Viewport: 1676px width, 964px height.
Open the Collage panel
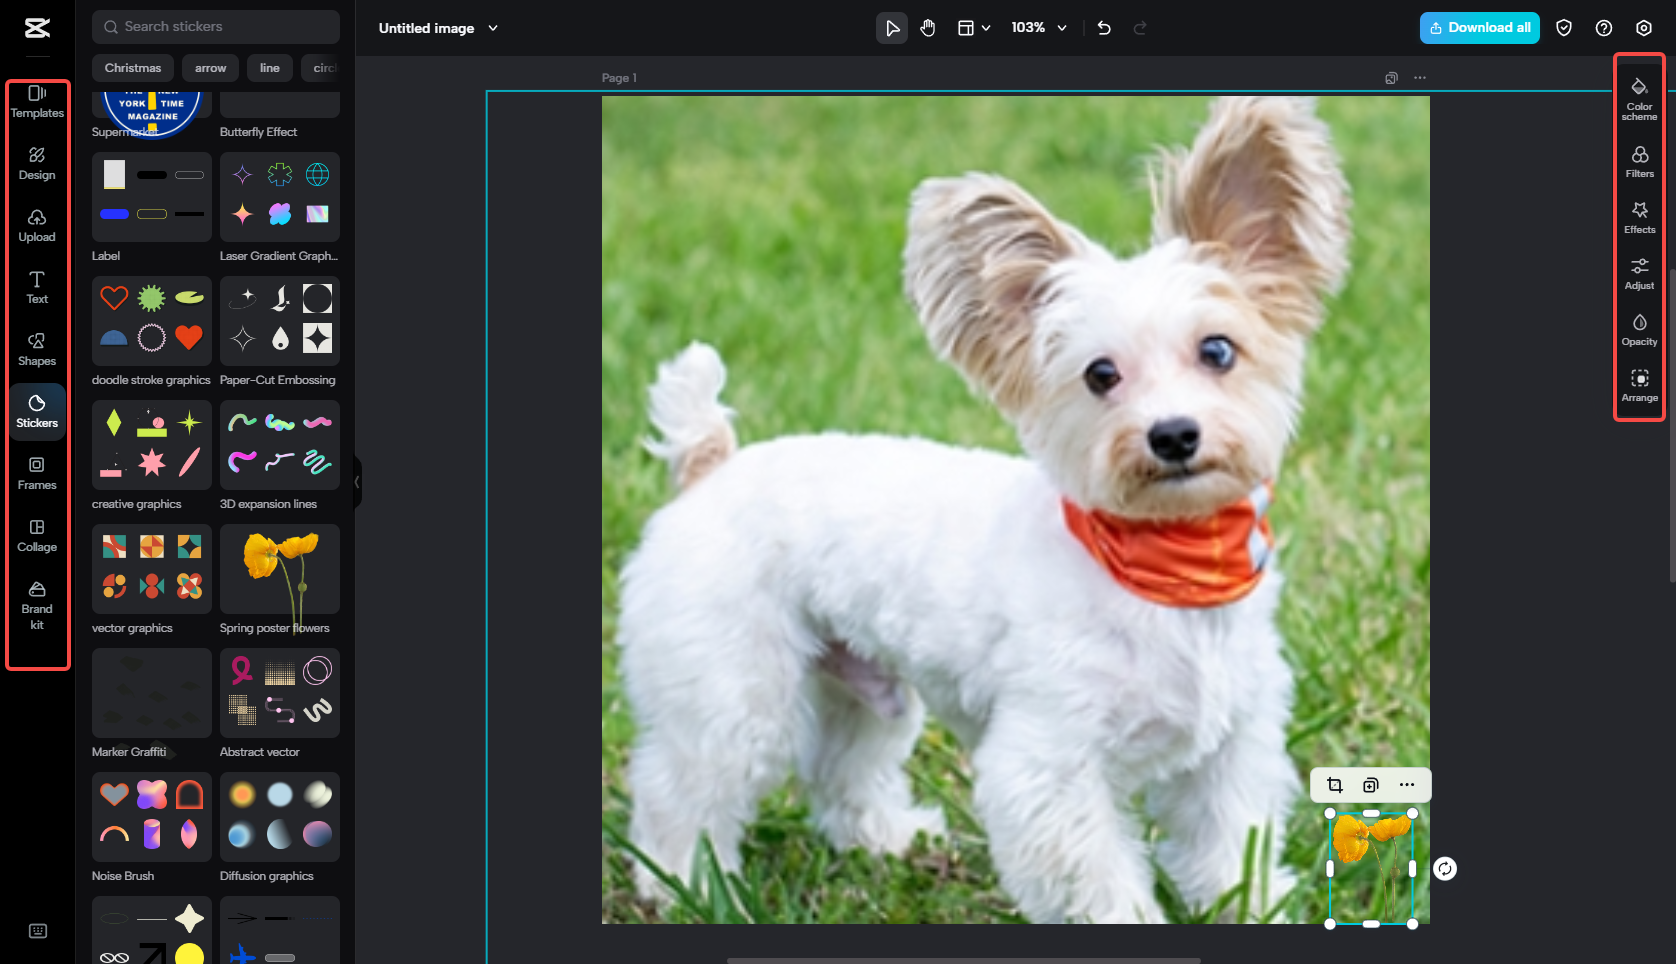pyautogui.click(x=37, y=536)
